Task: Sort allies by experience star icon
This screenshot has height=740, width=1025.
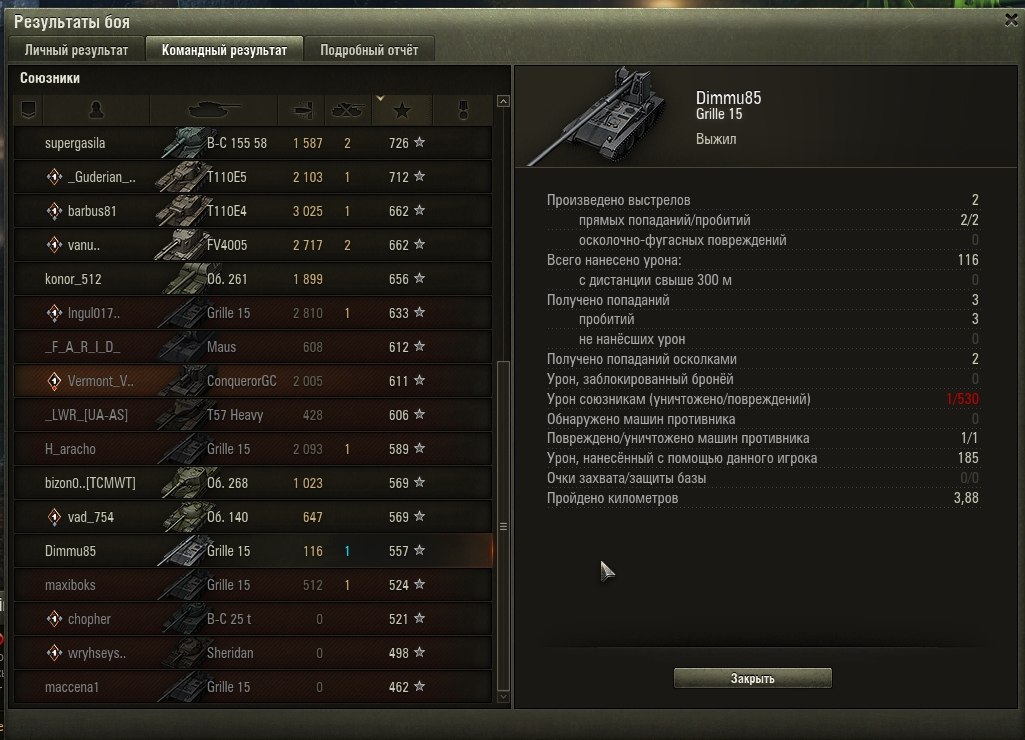Action: [402, 110]
